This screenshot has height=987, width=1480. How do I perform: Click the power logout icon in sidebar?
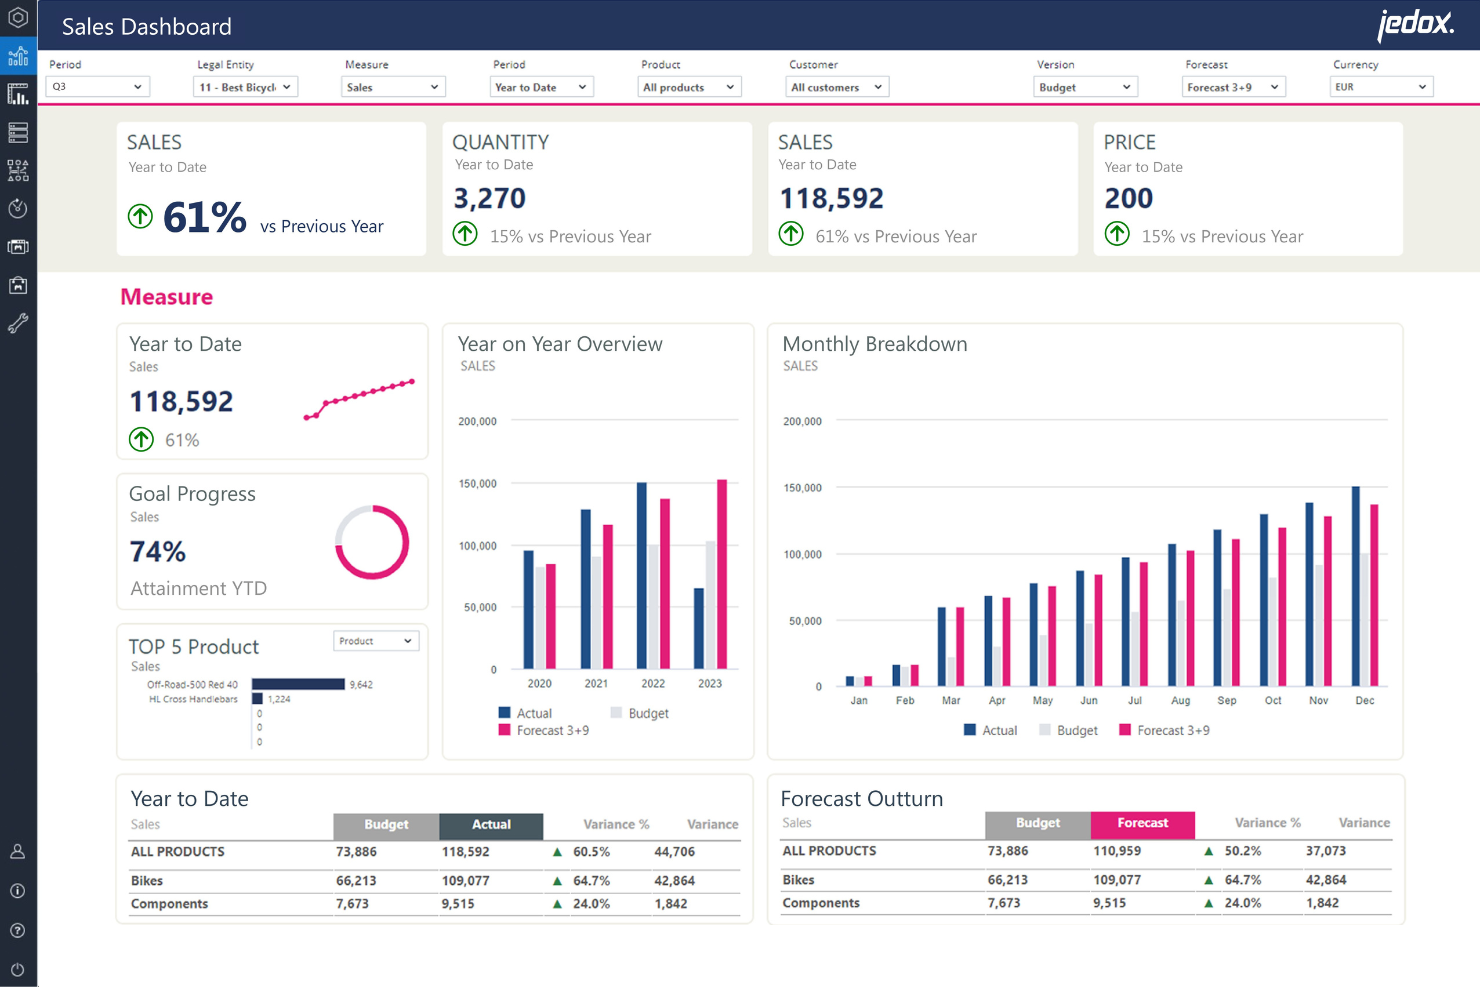pos(18,969)
